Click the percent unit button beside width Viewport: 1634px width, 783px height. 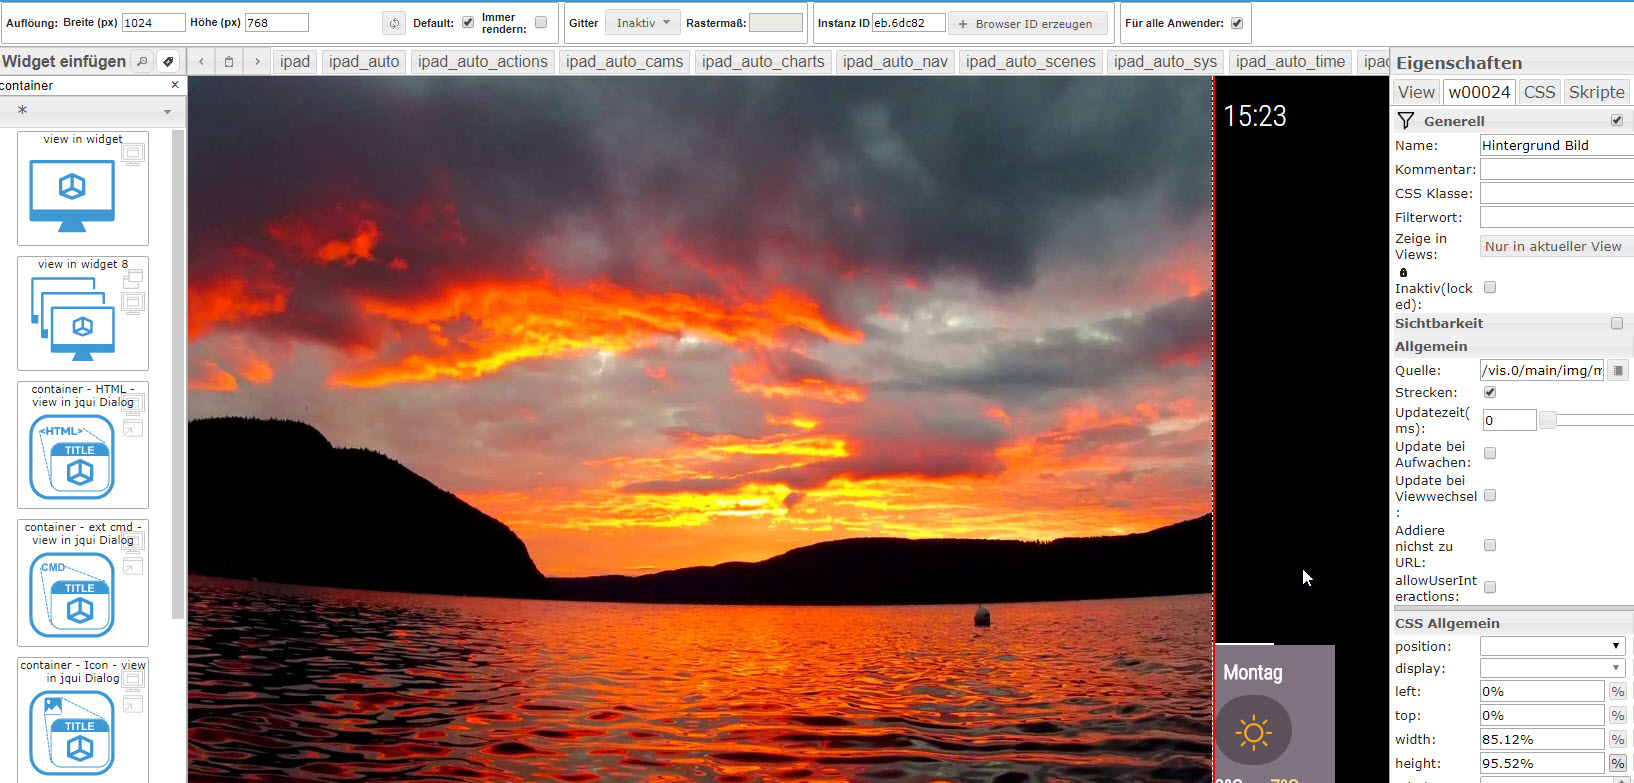(x=1617, y=739)
